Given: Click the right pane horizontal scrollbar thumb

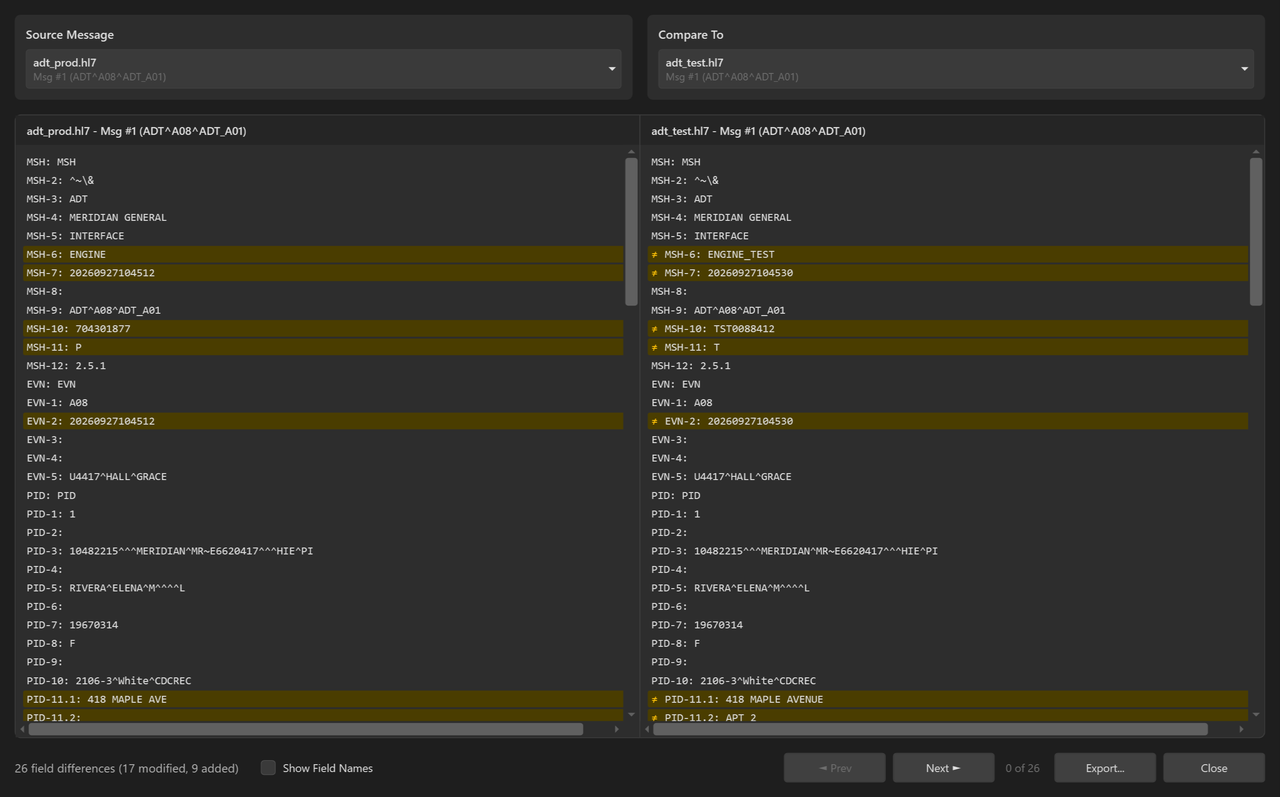Looking at the screenshot, I should coord(930,729).
